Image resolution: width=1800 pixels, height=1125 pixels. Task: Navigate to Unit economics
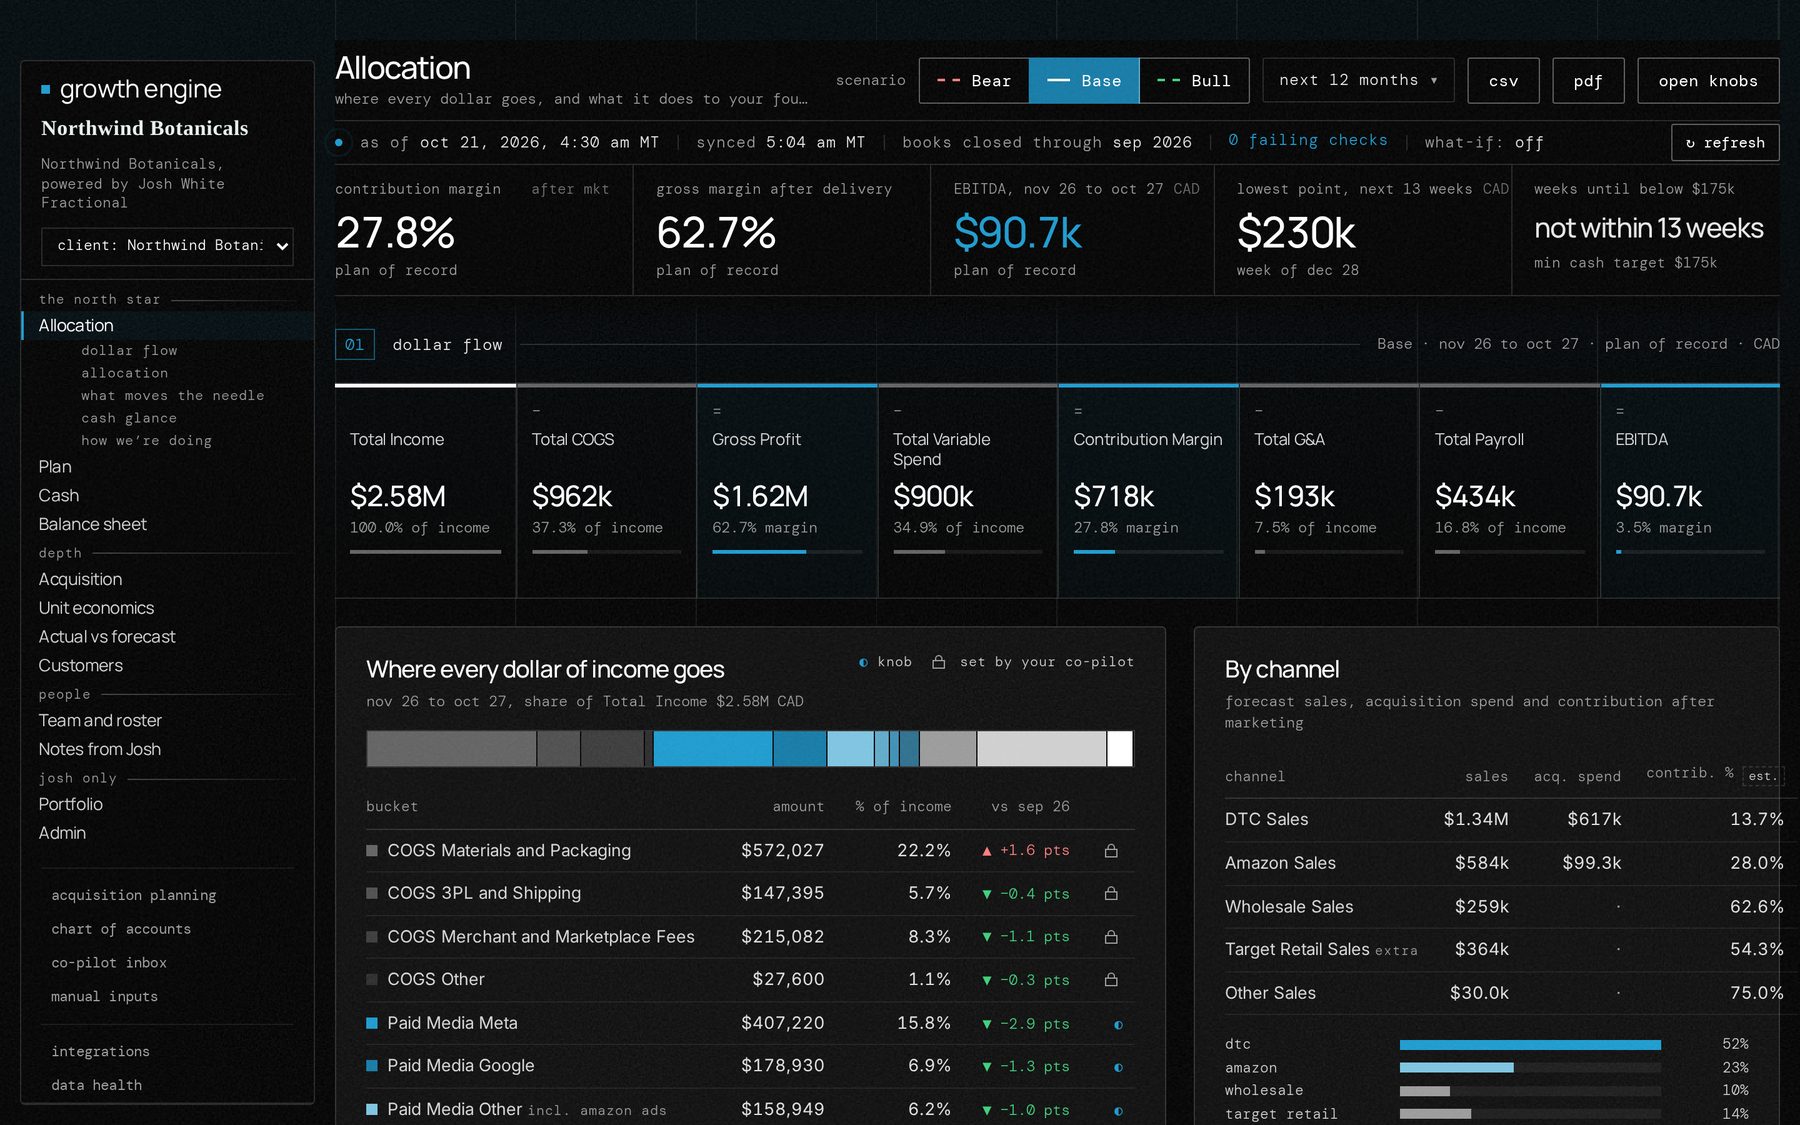click(x=96, y=608)
